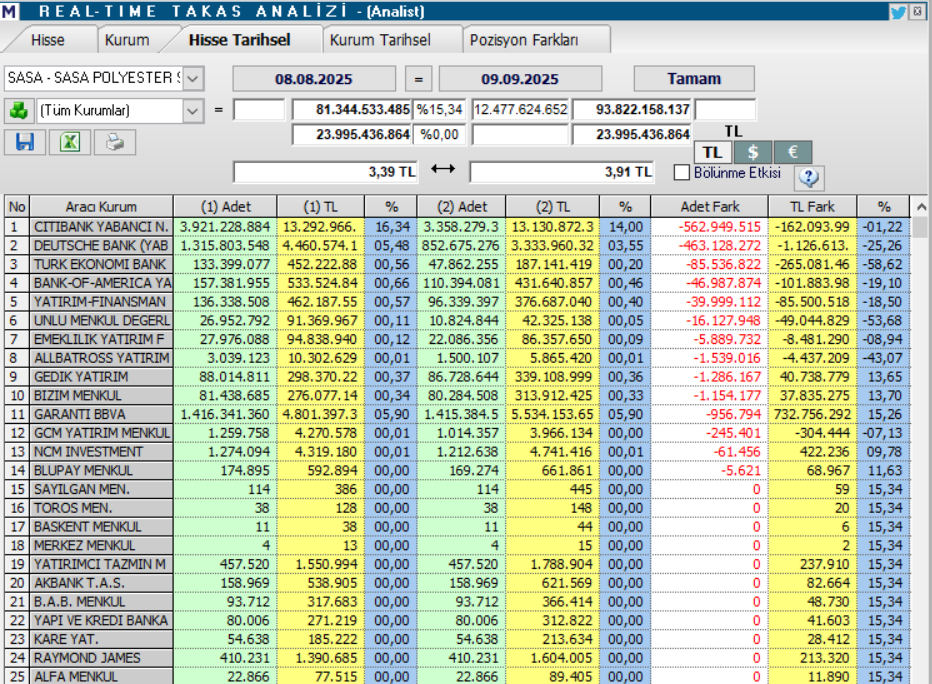Select the UNLU MENKUL DEGERL row
Image resolution: width=932 pixels, height=684 pixels.
(x=458, y=320)
